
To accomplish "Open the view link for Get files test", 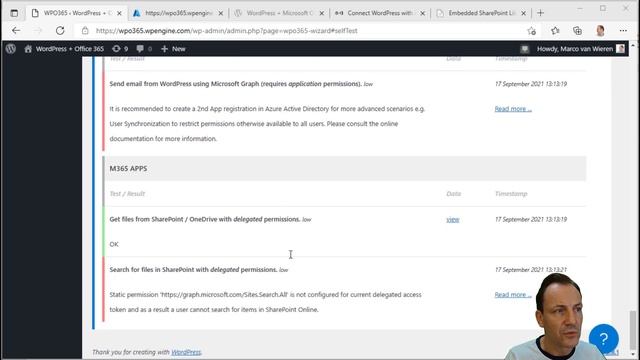I will [x=453, y=220].
